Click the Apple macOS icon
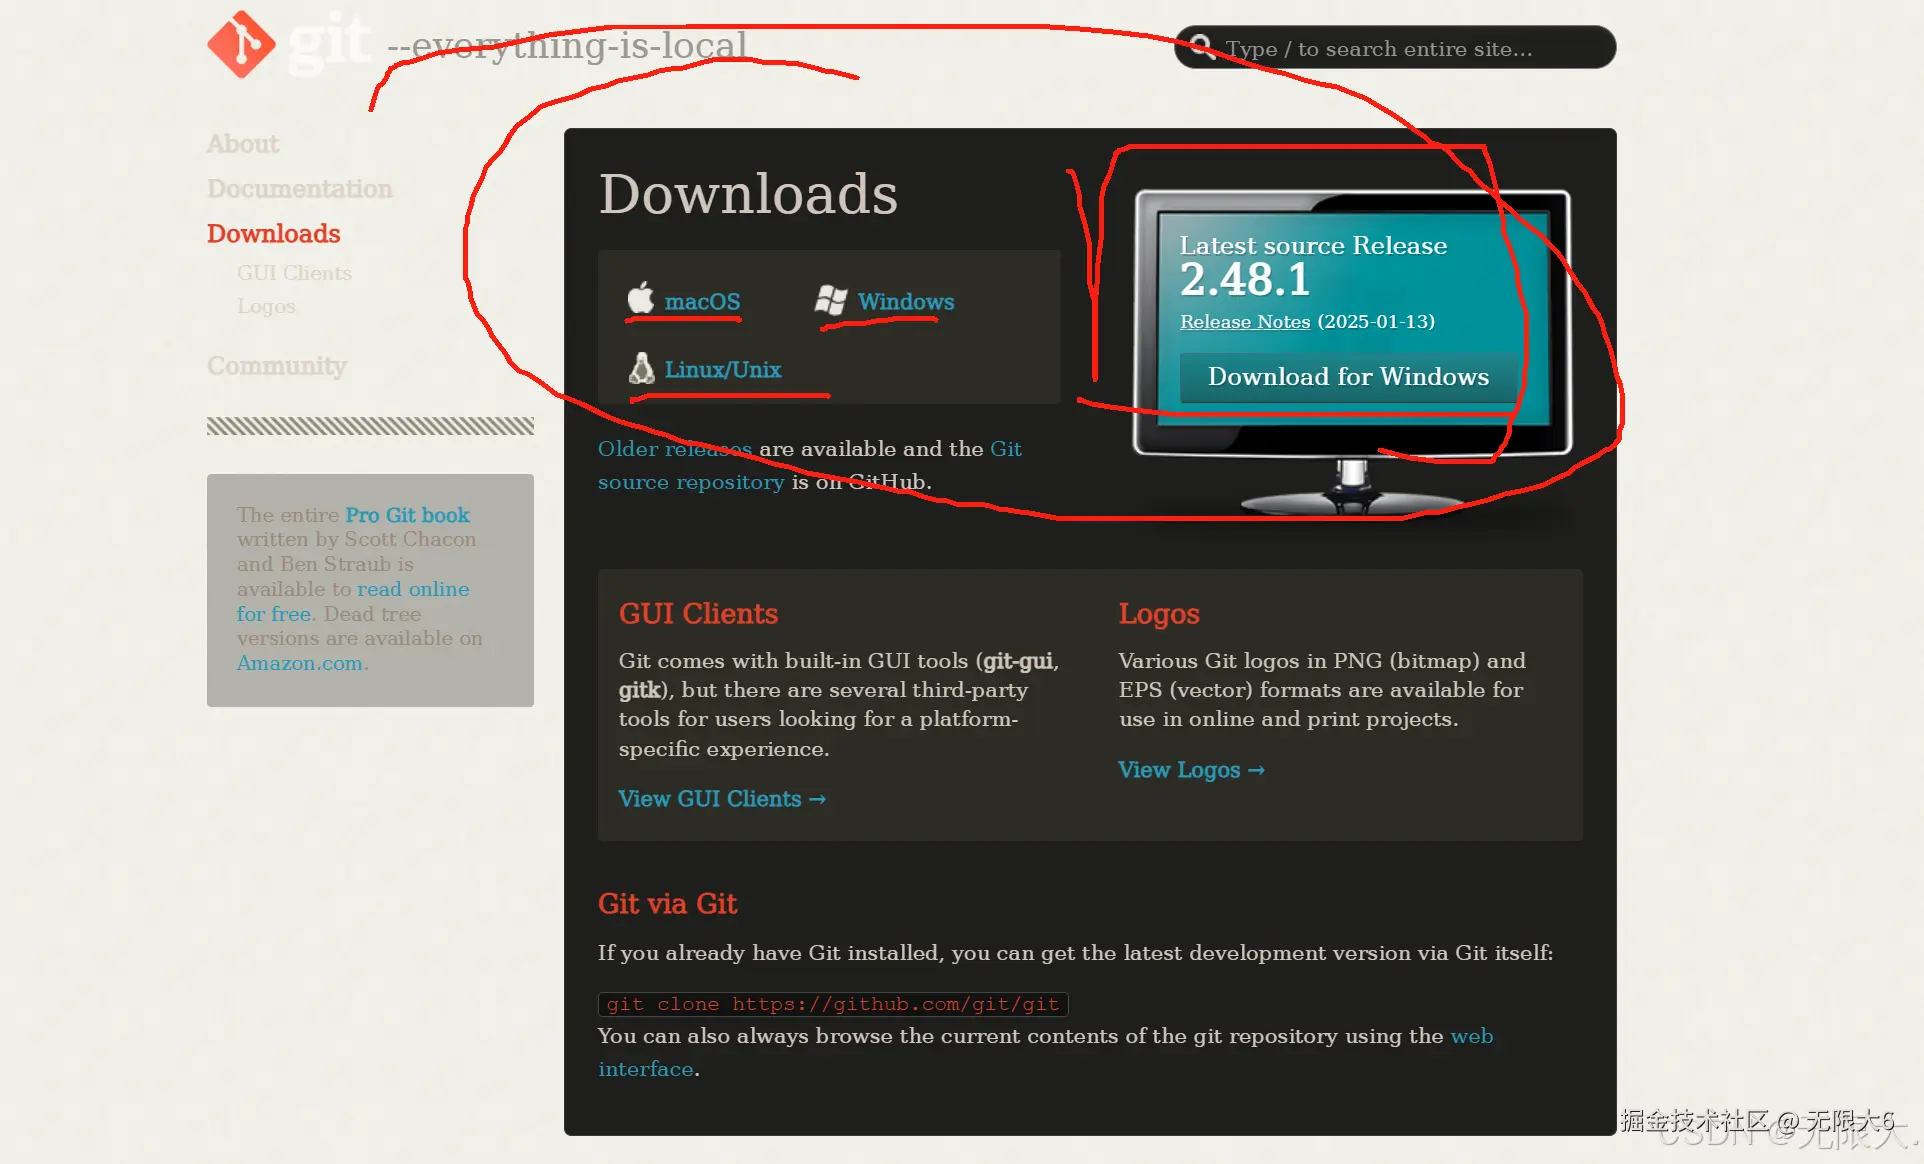This screenshot has height=1164, width=1924. [x=640, y=298]
